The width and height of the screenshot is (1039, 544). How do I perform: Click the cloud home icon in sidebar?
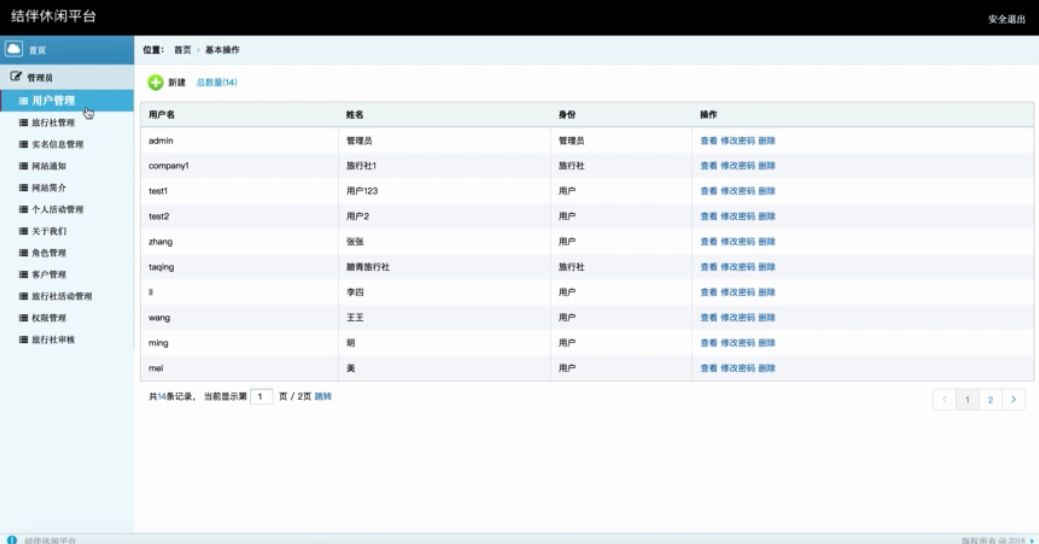tap(13, 49)
